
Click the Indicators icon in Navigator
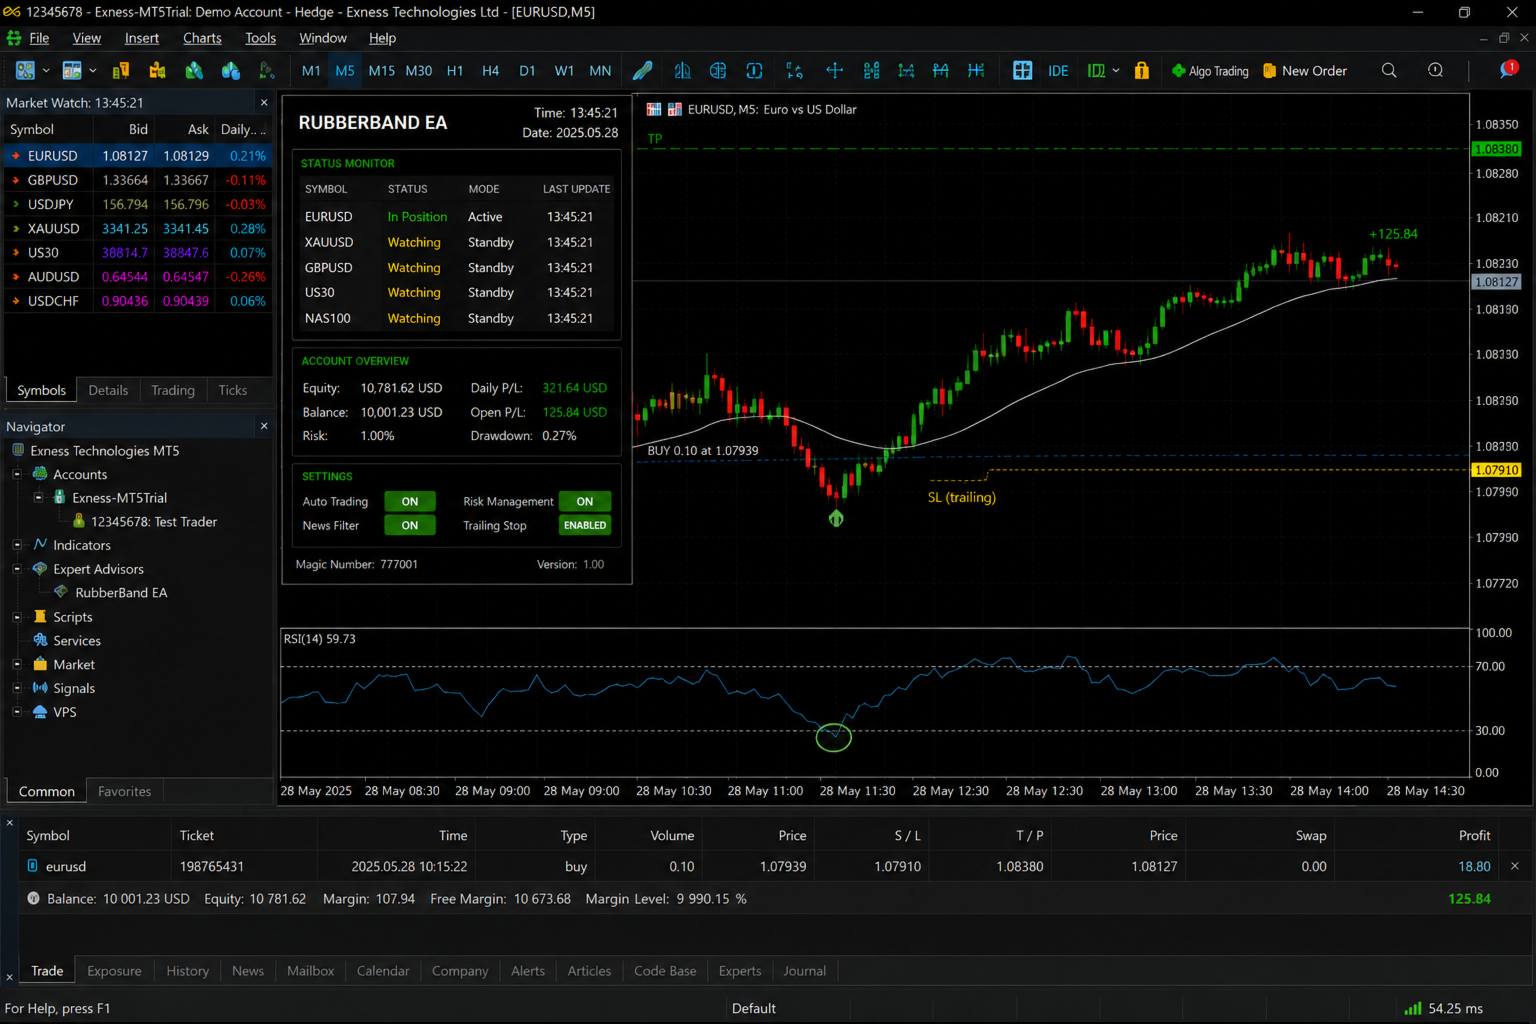(40, 545)
